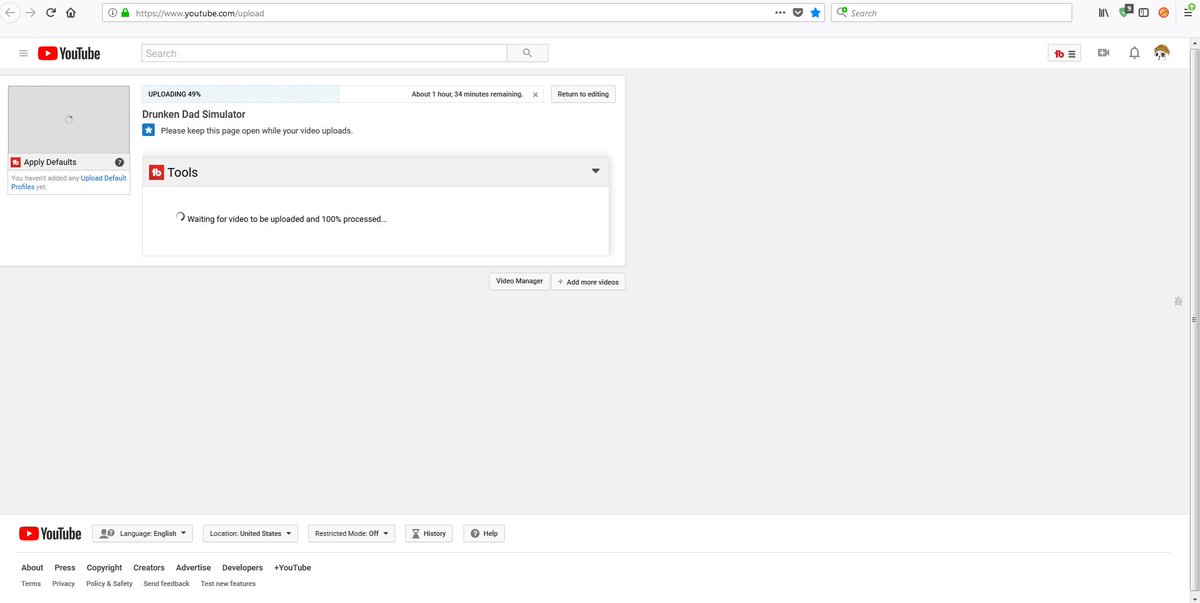Open the Location: United States dropdown
This screenshot has width=1200, height=603.
pyautogui.click(x=251, y=534)
